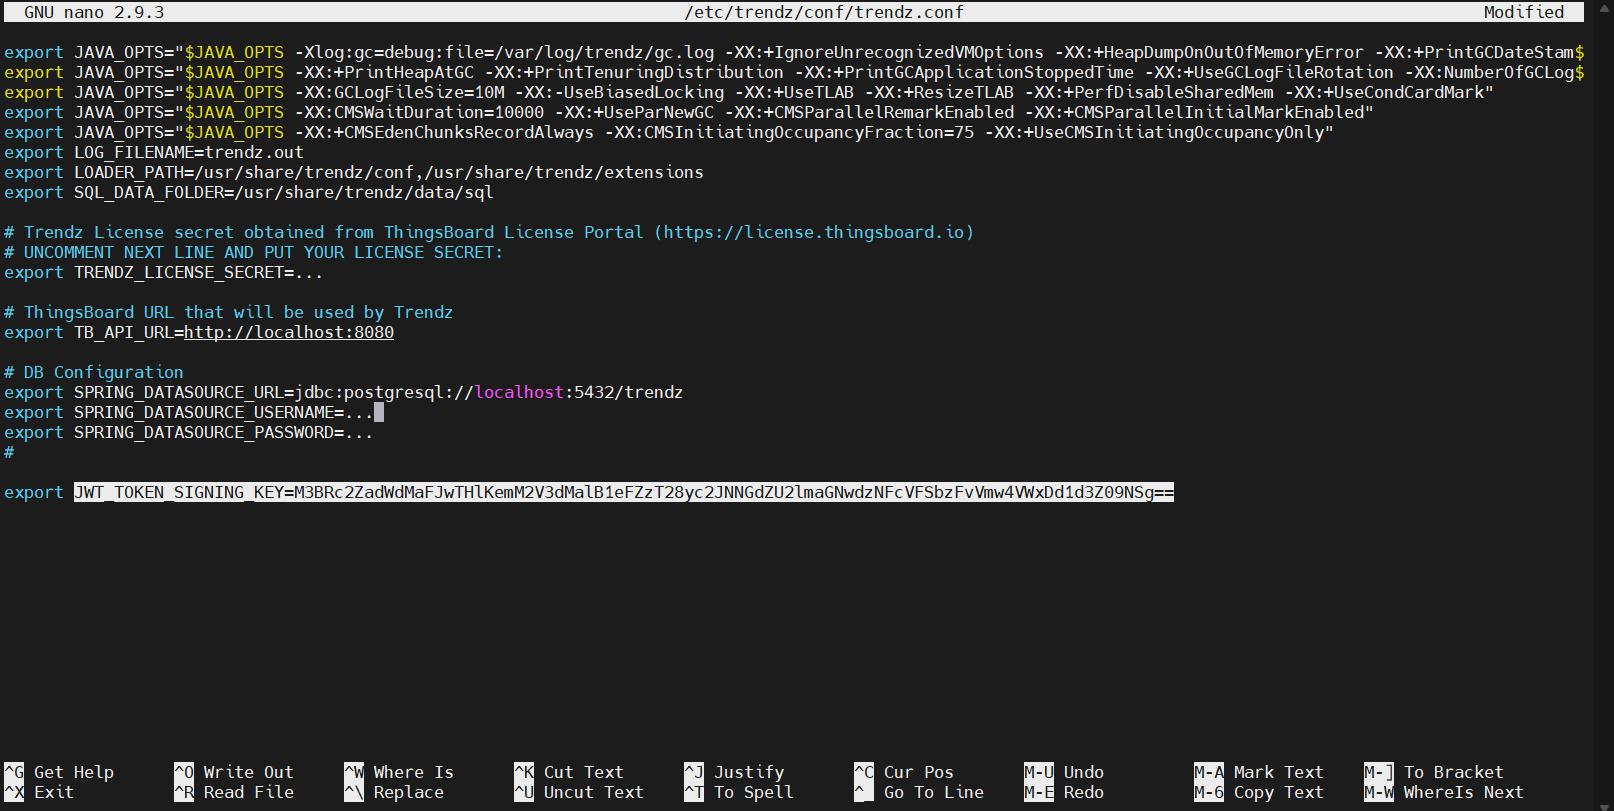Click the pink localhost in the datasource URL

tap(519, 392)
